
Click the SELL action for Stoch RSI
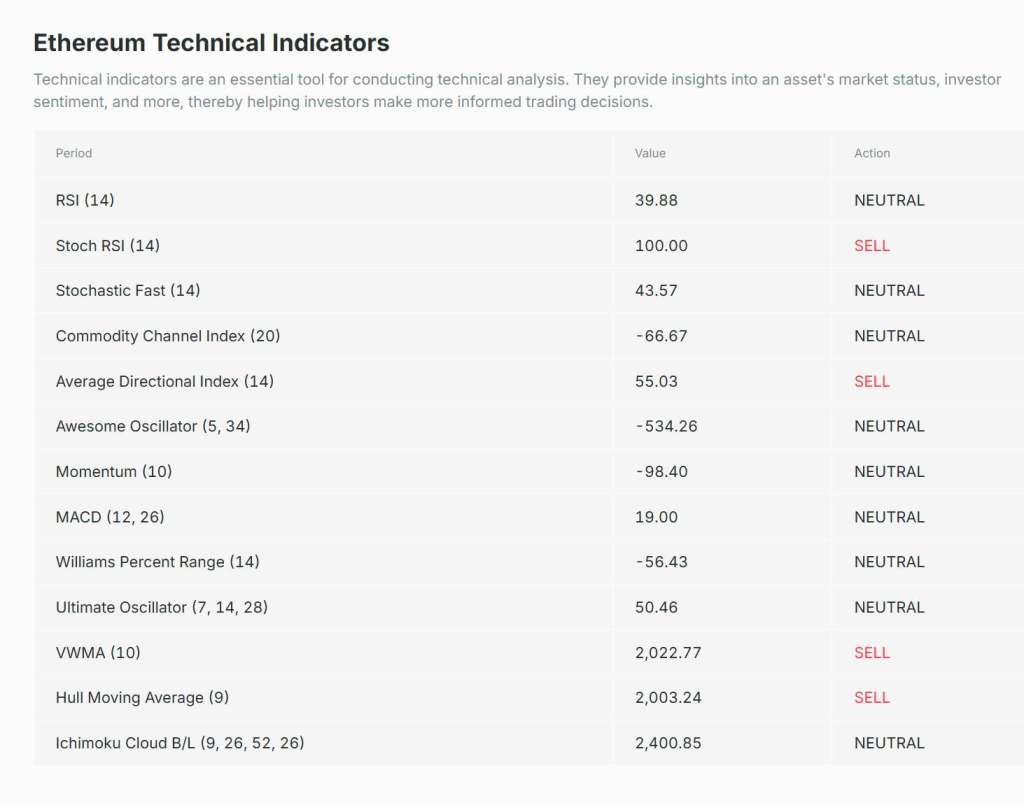[x=872, y=245]
